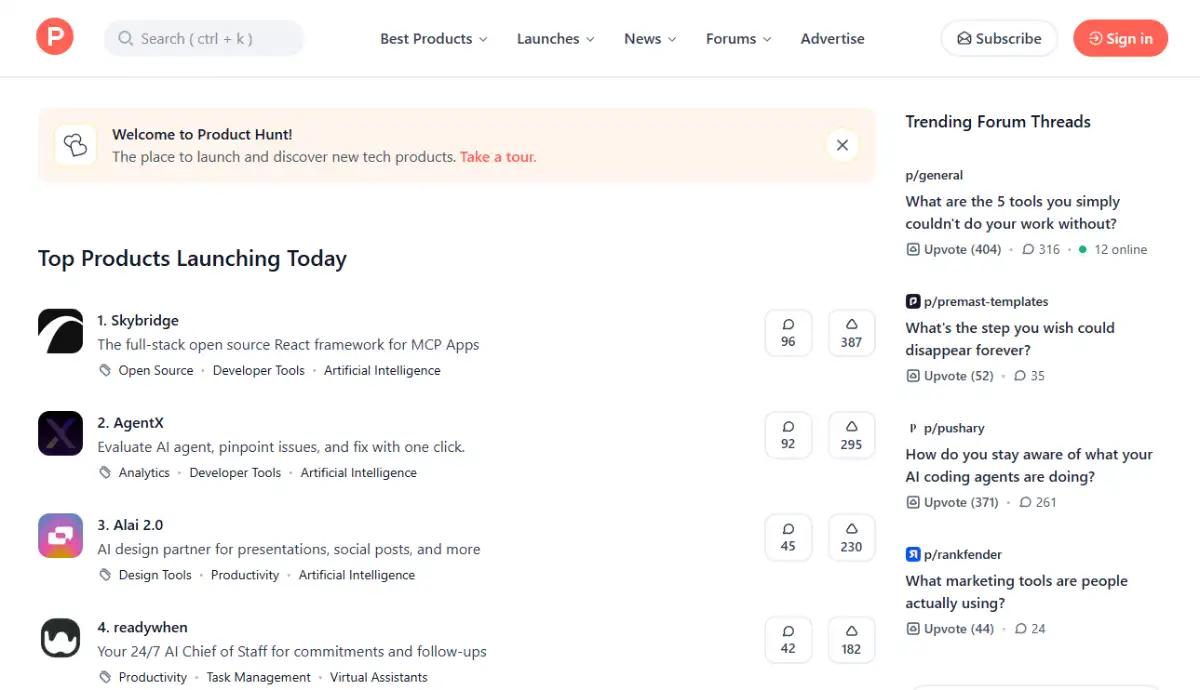Screen dimensions: 1200x690
Task: Expand the Launches menu
Action: tap(556, 38)
